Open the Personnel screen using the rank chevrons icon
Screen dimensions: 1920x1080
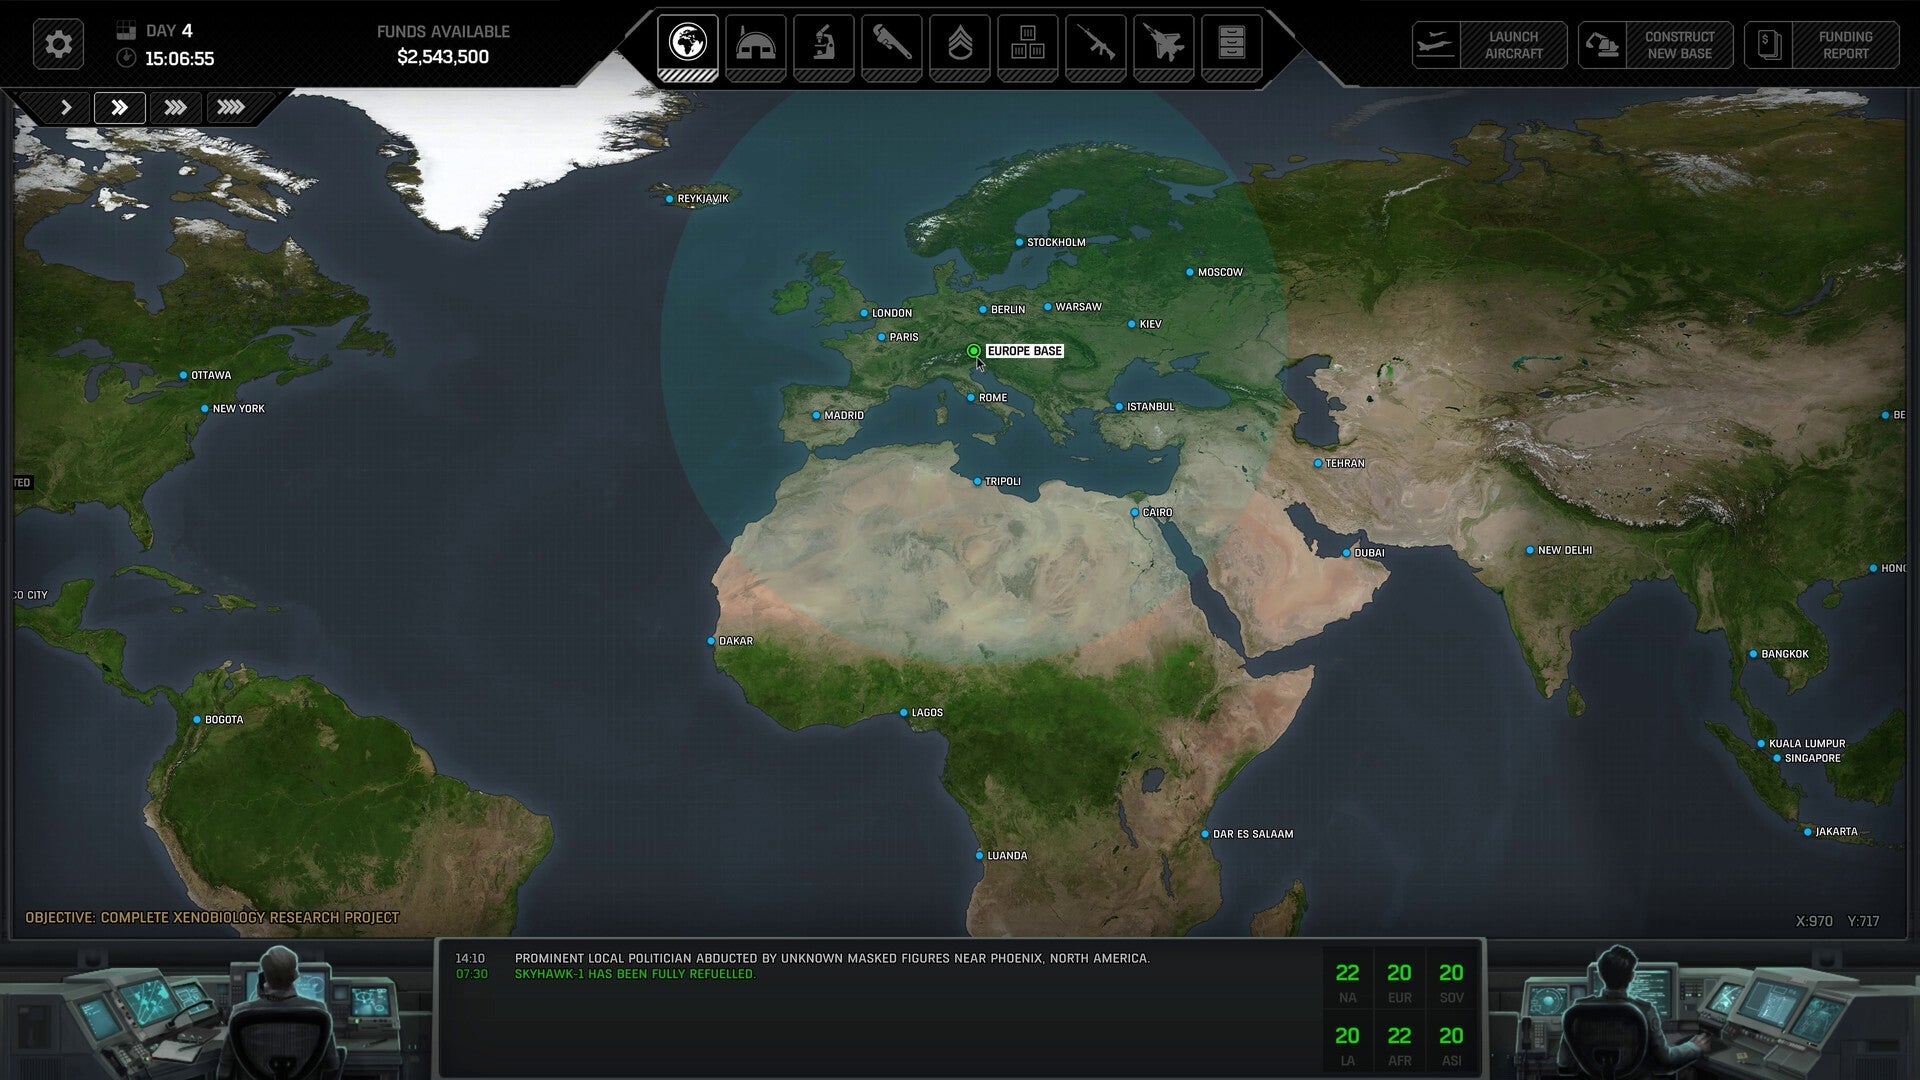pyautogui.click(x=957, y=44)
